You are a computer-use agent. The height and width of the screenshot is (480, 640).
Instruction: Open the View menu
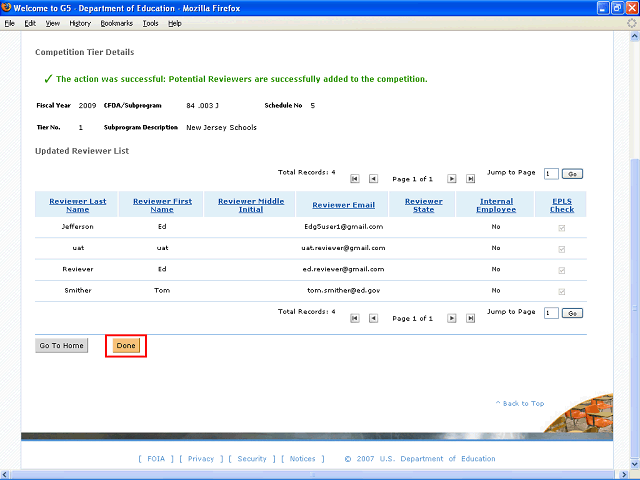click(x=53, y=23)
